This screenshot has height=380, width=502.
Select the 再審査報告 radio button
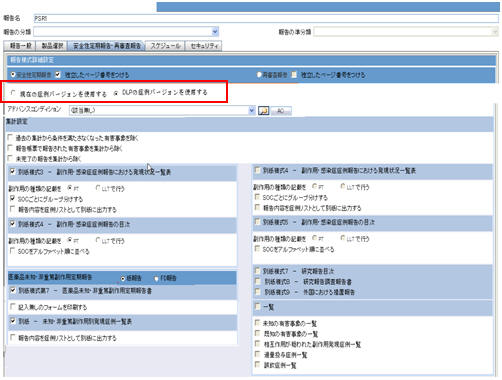tap(259, 75)
